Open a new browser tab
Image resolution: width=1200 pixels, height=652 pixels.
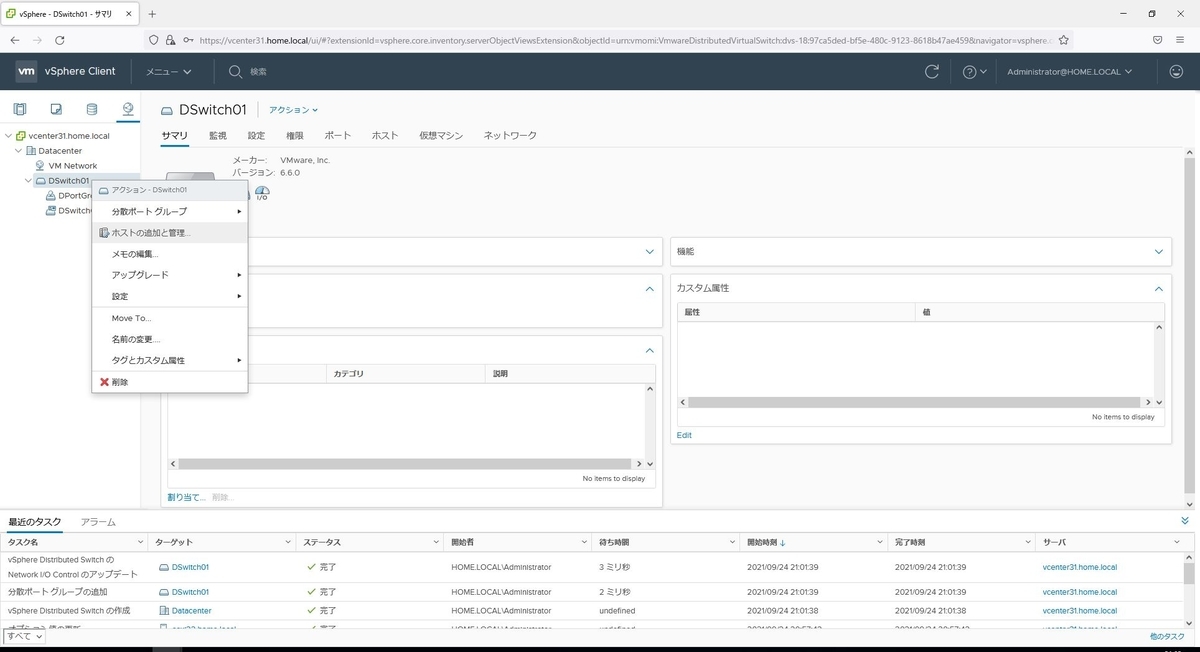pyautogui.click(x=152, y=14)
